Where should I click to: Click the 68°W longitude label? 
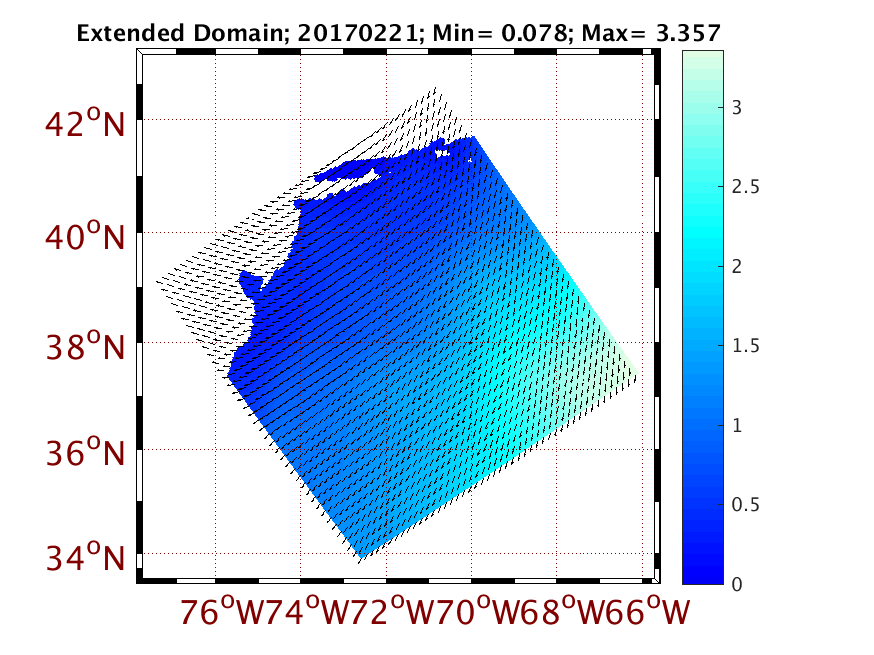[564, 611]
